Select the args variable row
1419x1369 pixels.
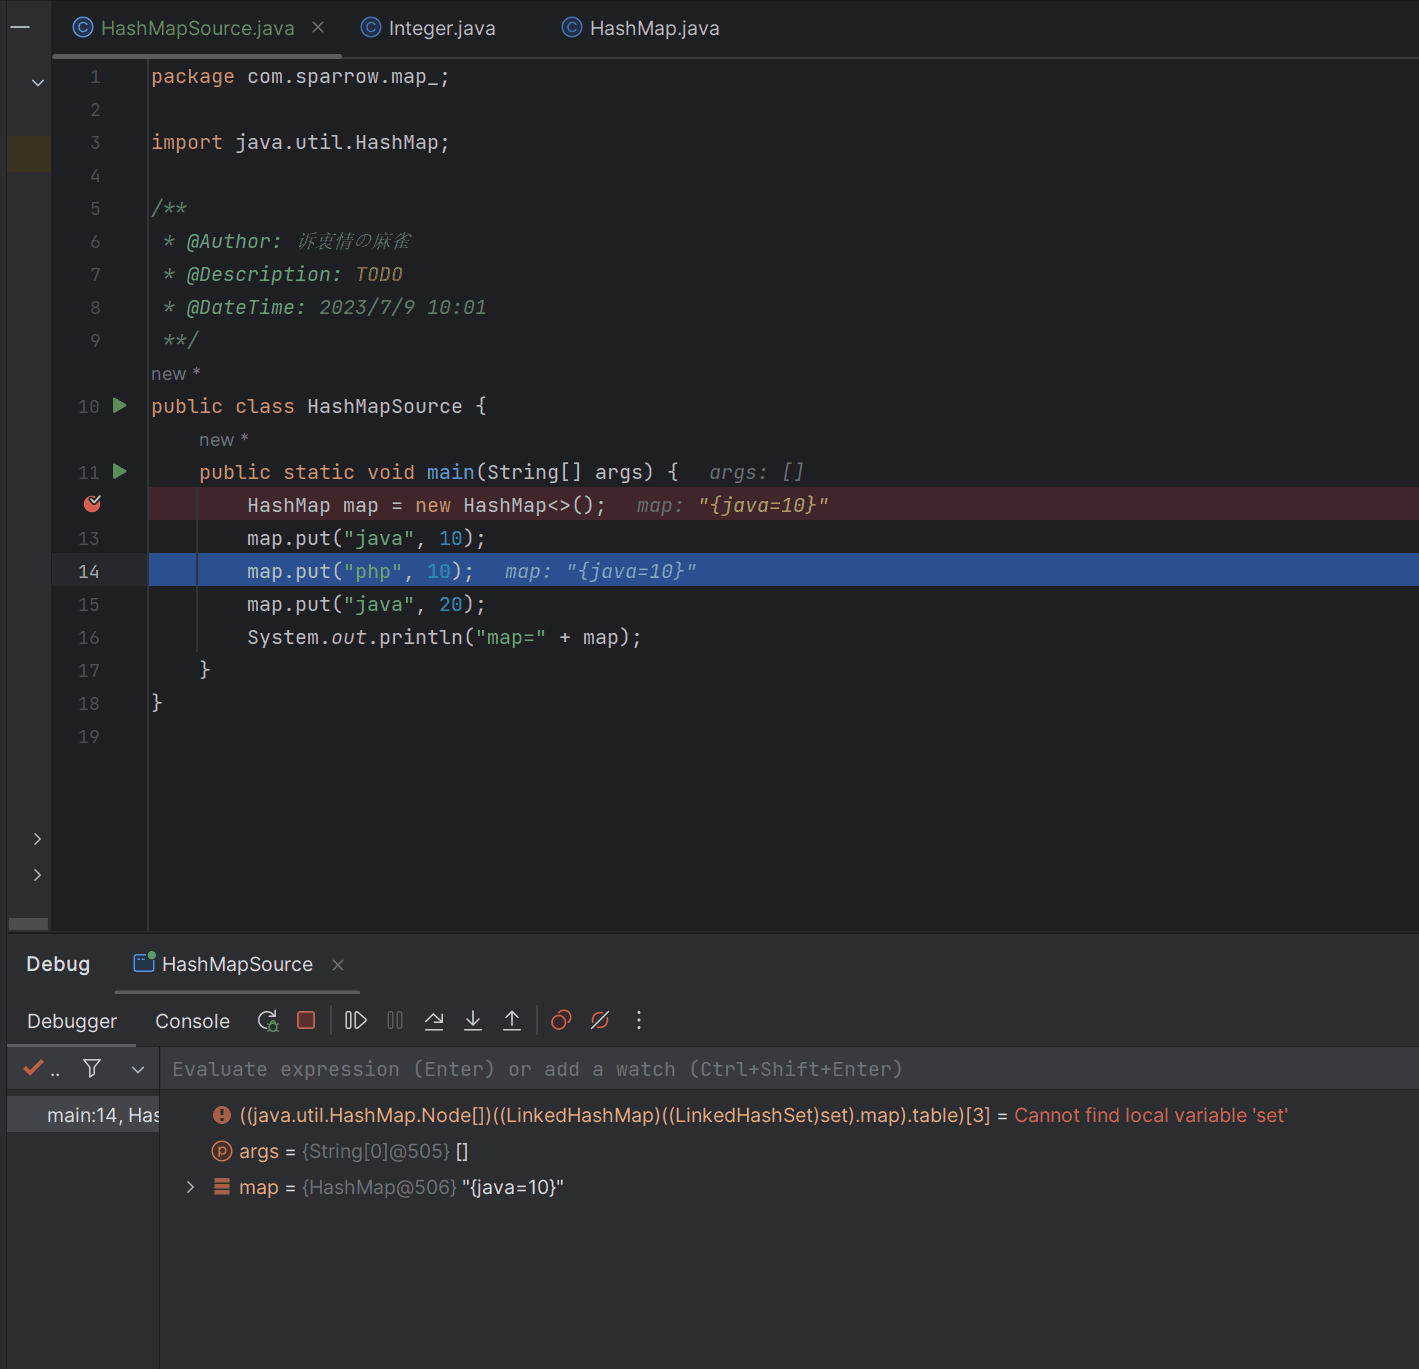pyautogui.click(x=789, y=1151)
